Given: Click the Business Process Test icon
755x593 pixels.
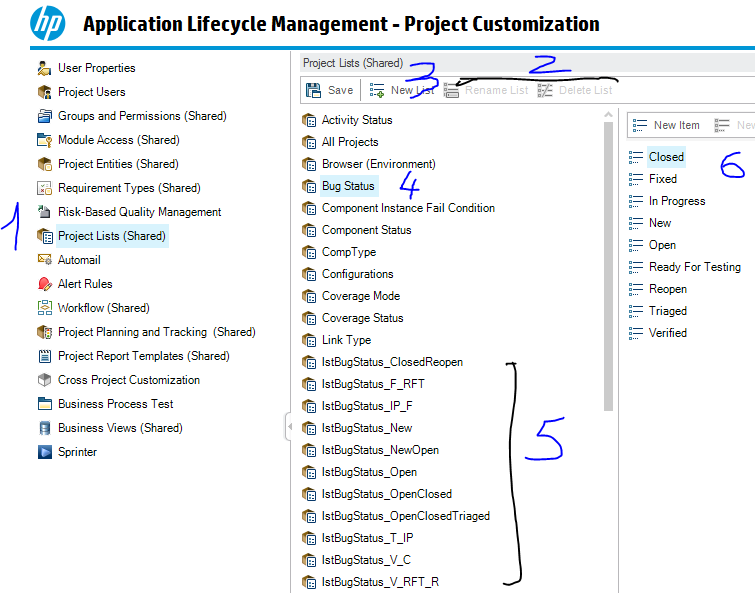Looking at the screenshot, I should (44, 404).
